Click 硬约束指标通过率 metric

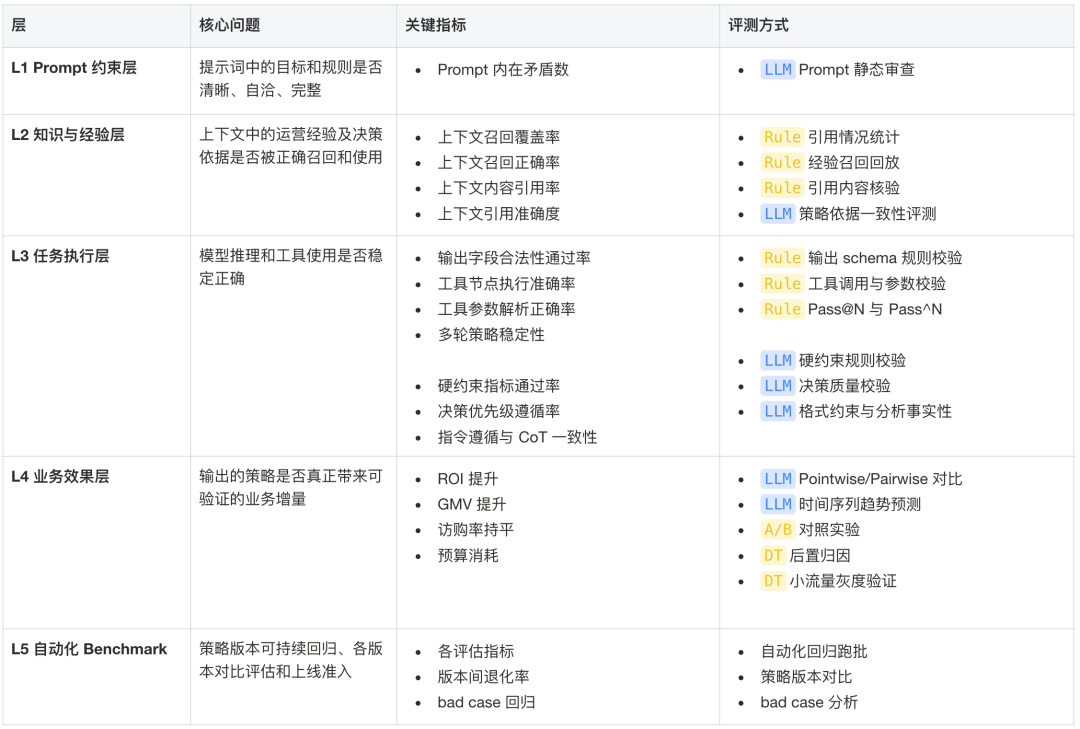pyautogui.click(x=499, y=386)
